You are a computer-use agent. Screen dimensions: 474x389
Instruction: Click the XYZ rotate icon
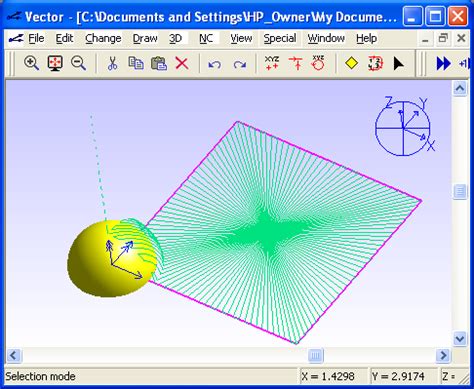click(x=318, y=63)
